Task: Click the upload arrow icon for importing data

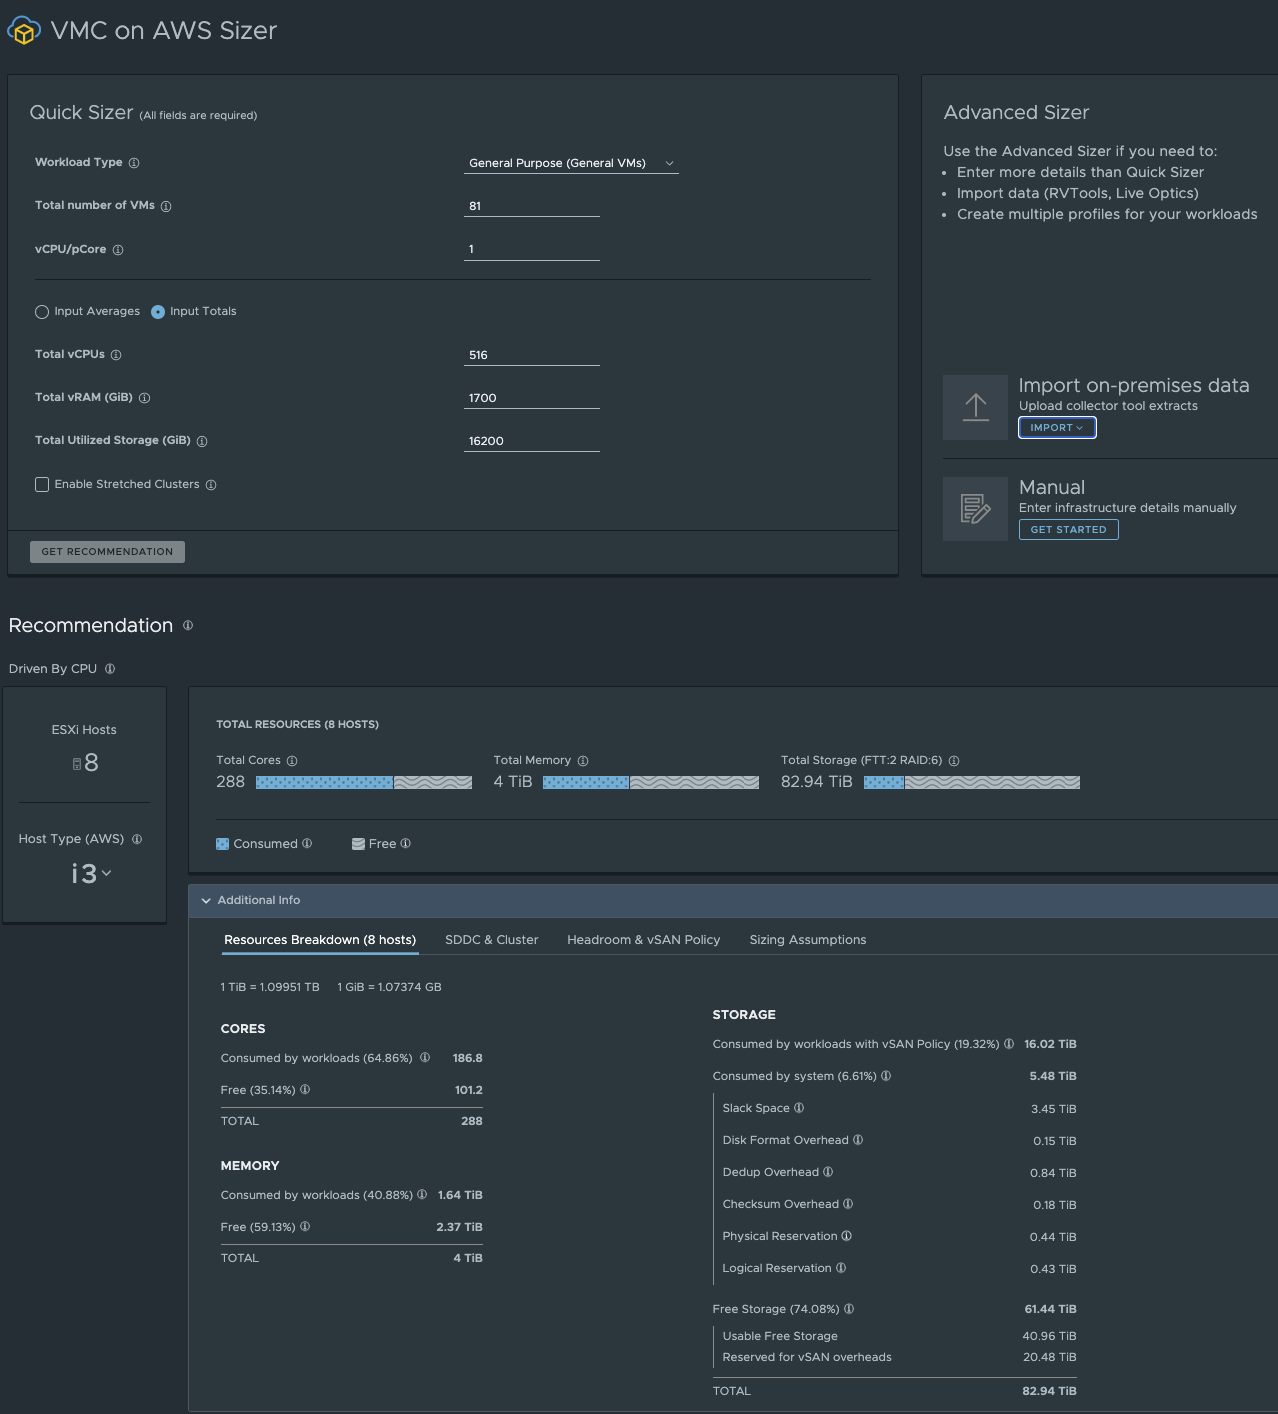Action: pyautogui.click(x=976, y=407)
